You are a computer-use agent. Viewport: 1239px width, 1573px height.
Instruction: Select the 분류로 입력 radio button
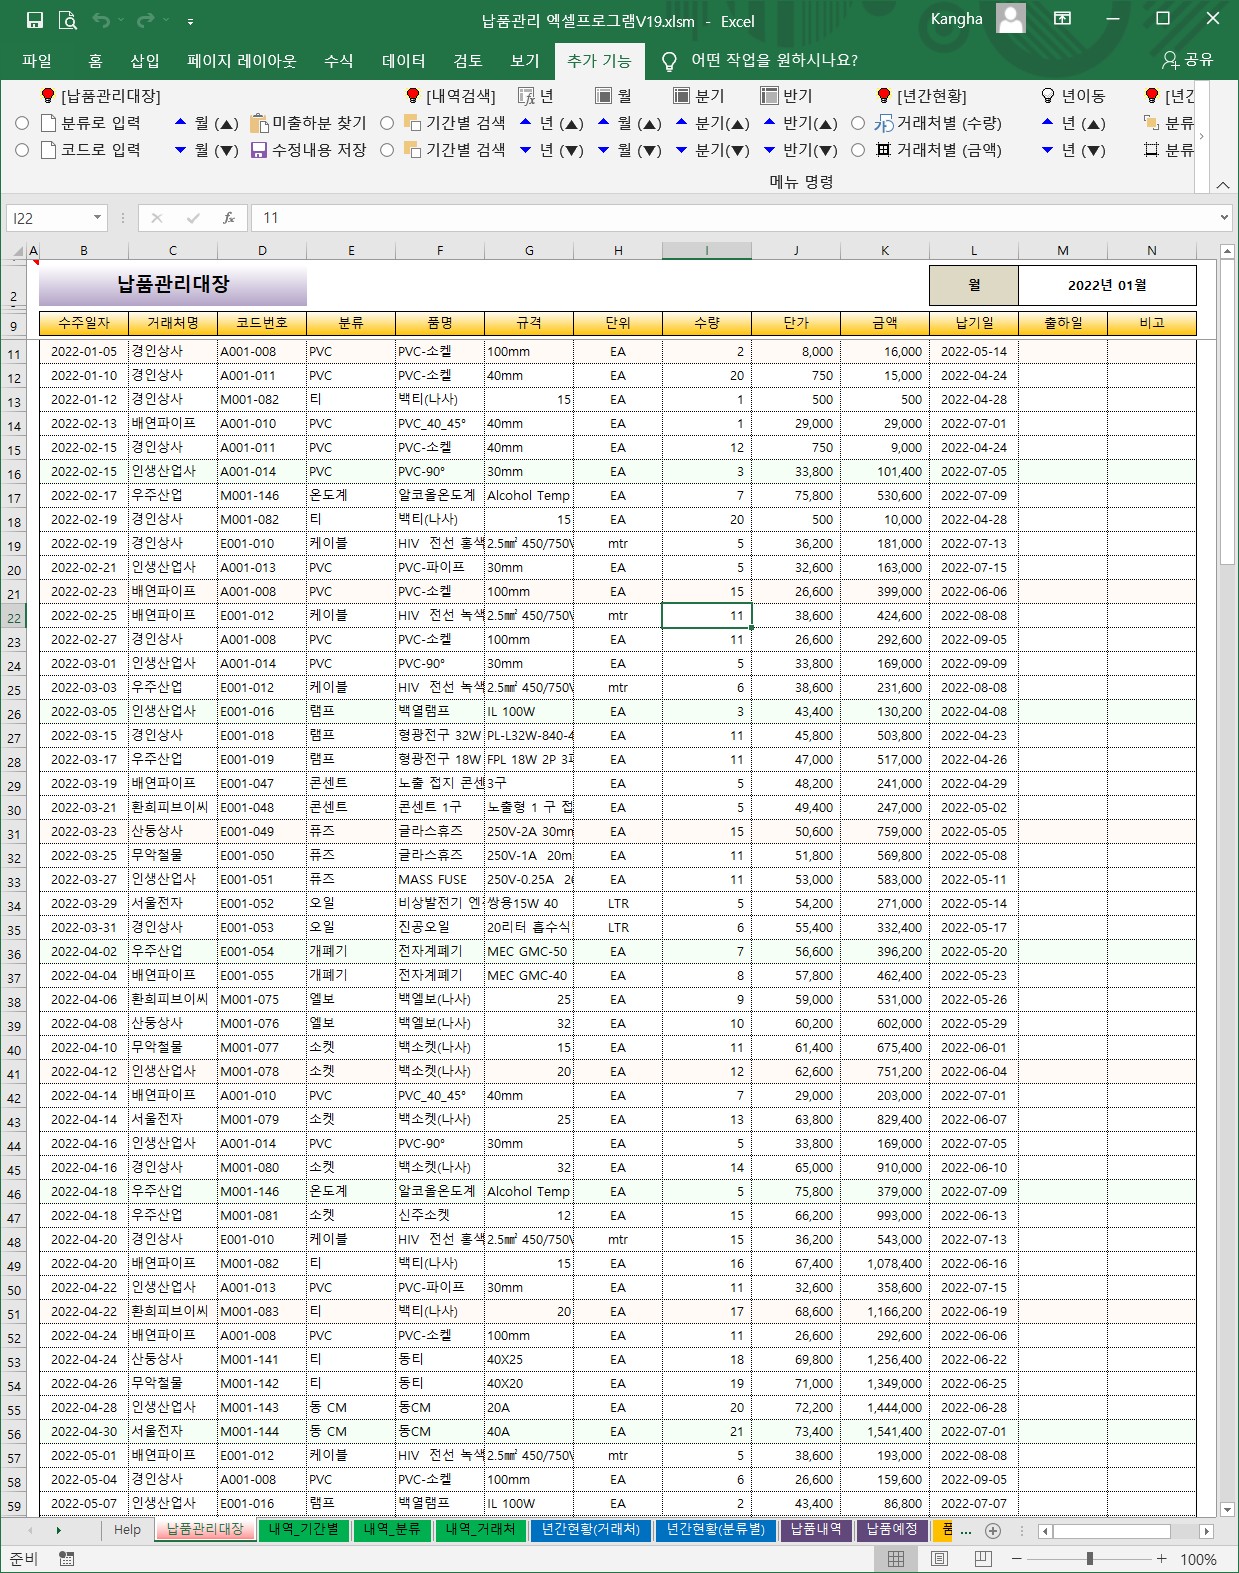[x=22, y=123]
